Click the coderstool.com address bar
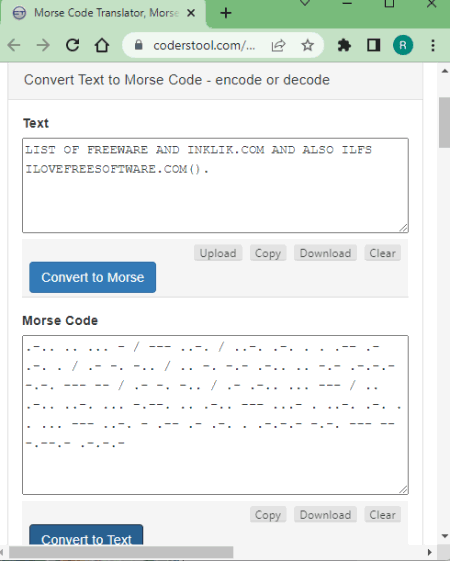Image resolution: width=450 pixels, height=561 pixels. (204, 45)
